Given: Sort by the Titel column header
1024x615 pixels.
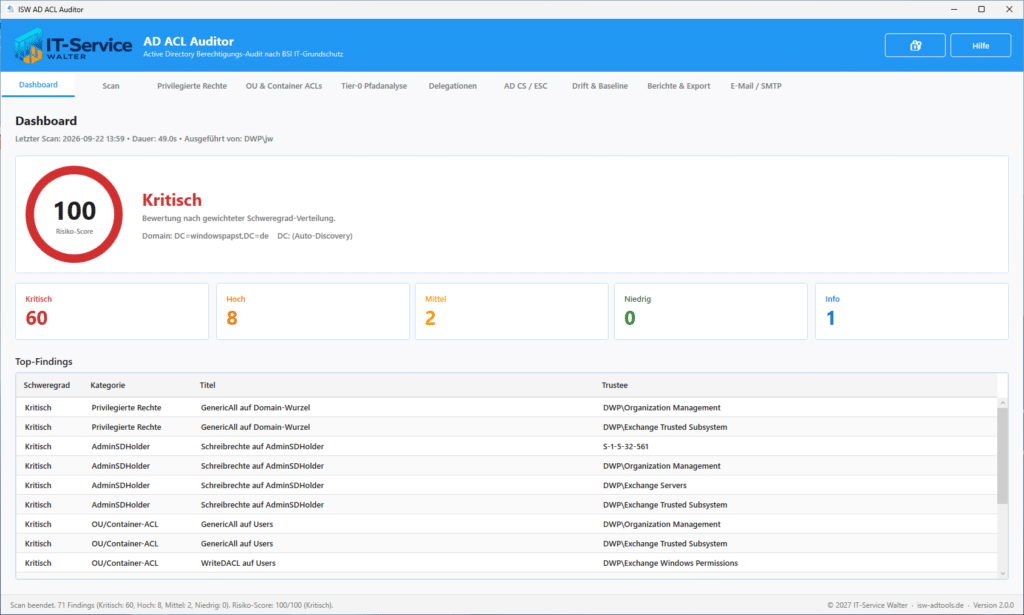Looking at the screenshot, I should pos(208,385).
